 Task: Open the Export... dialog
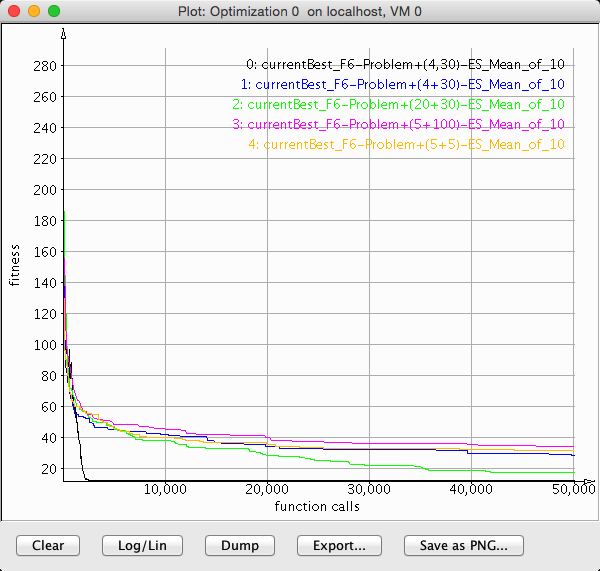pyautogui.click(x=338, y=545)
